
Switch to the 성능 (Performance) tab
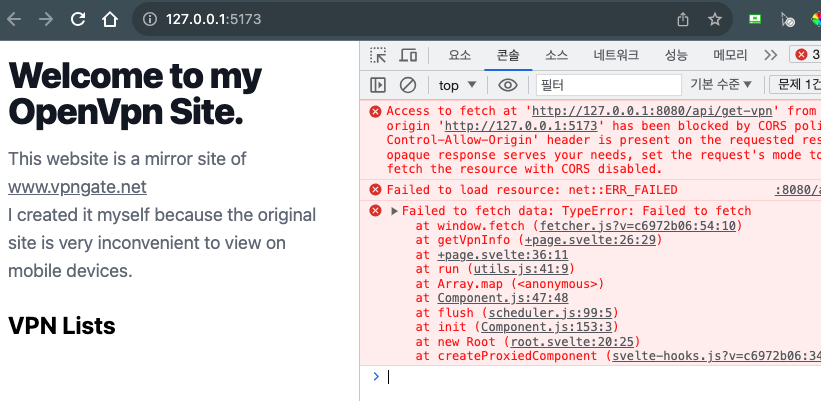[x=676, y=55]
